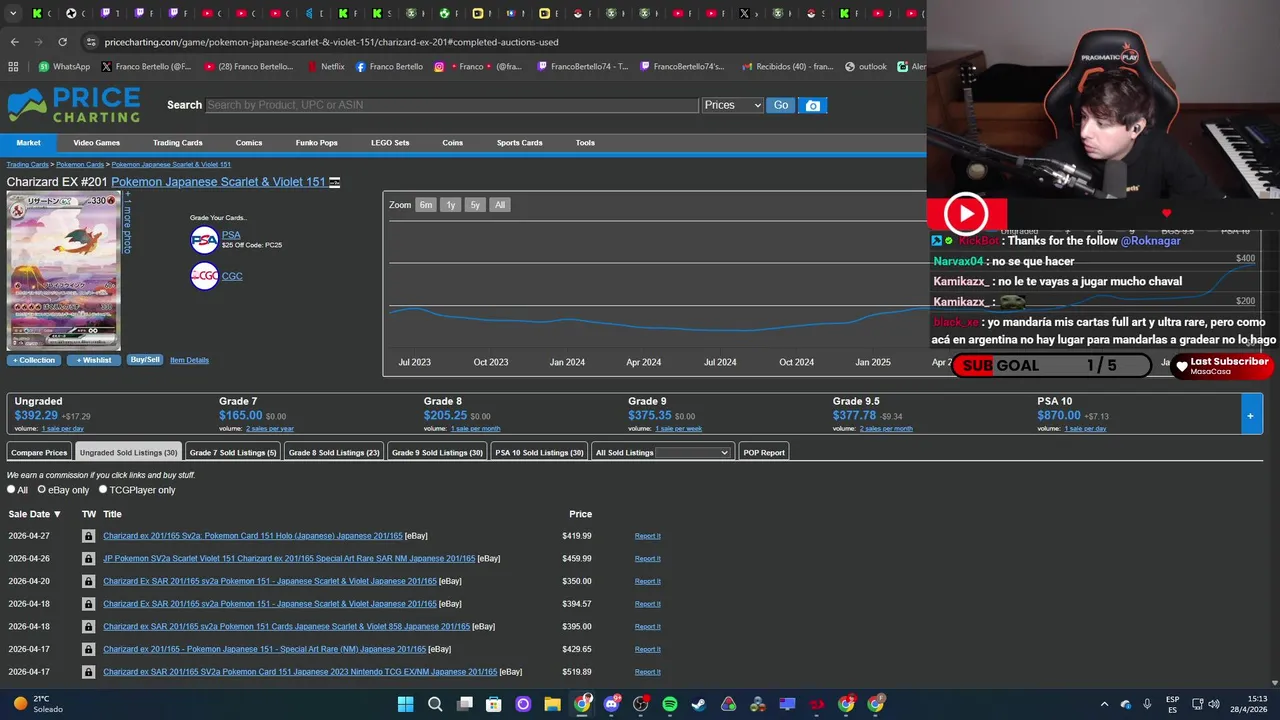
Task: Open OBS Studio from taskbar
Action: [x=640, y=704]
